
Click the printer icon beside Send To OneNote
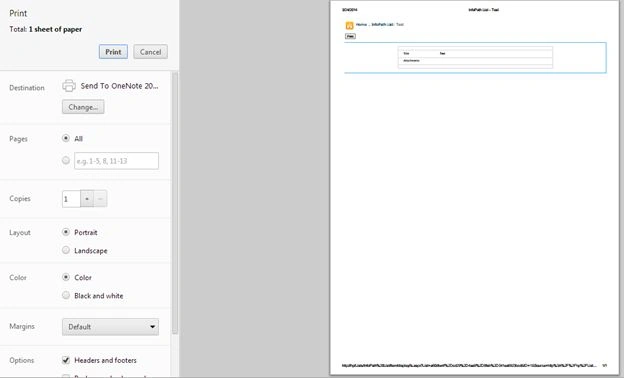pos(69,86)
